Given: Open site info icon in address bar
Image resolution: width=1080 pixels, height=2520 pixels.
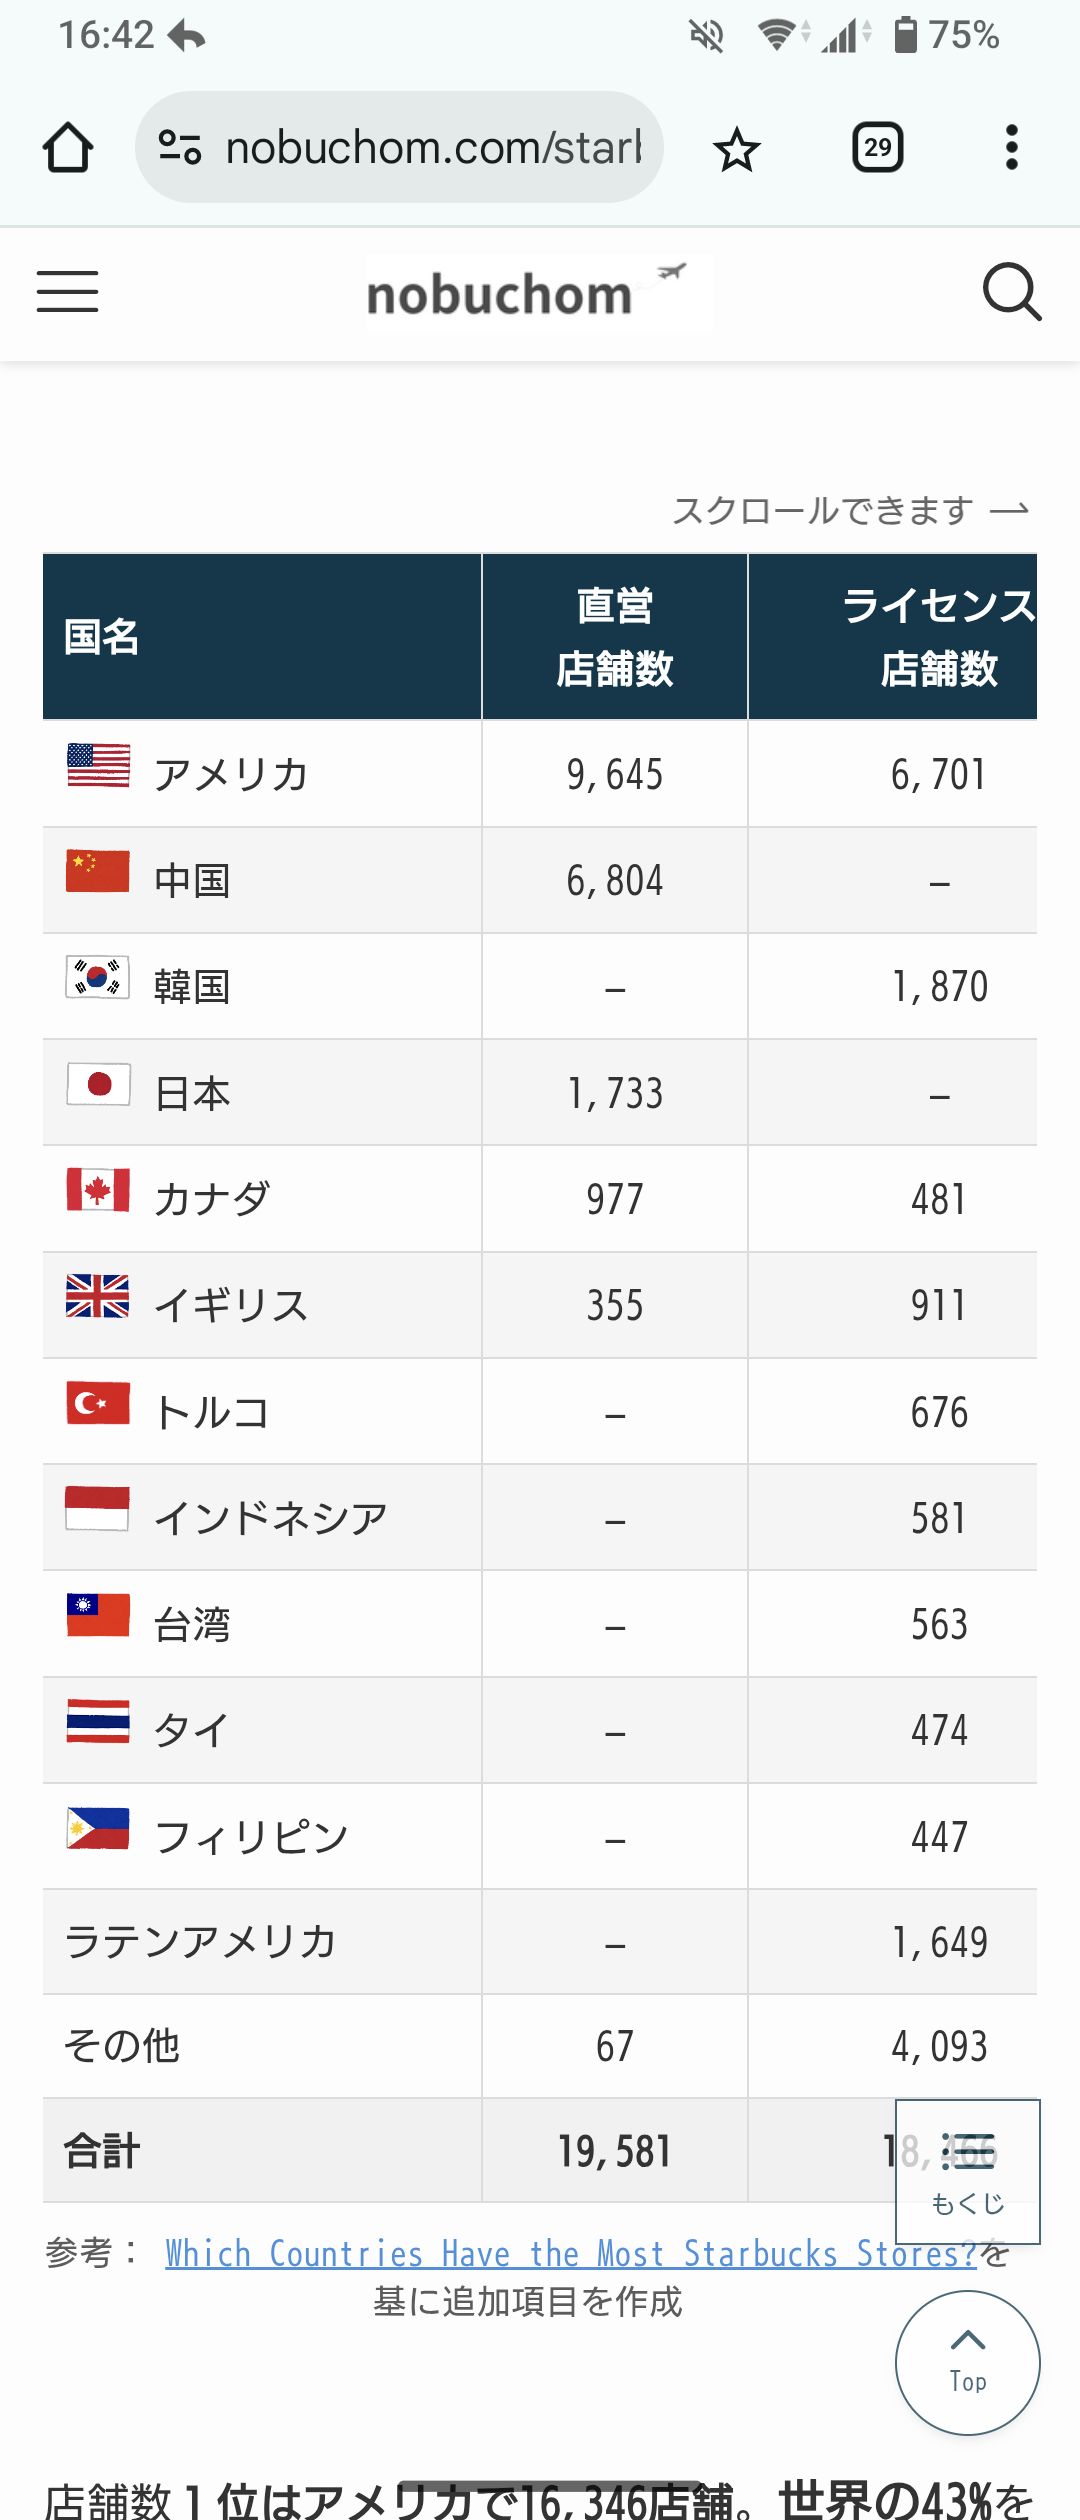Looking at the screenshot, I should pos(180,148).
